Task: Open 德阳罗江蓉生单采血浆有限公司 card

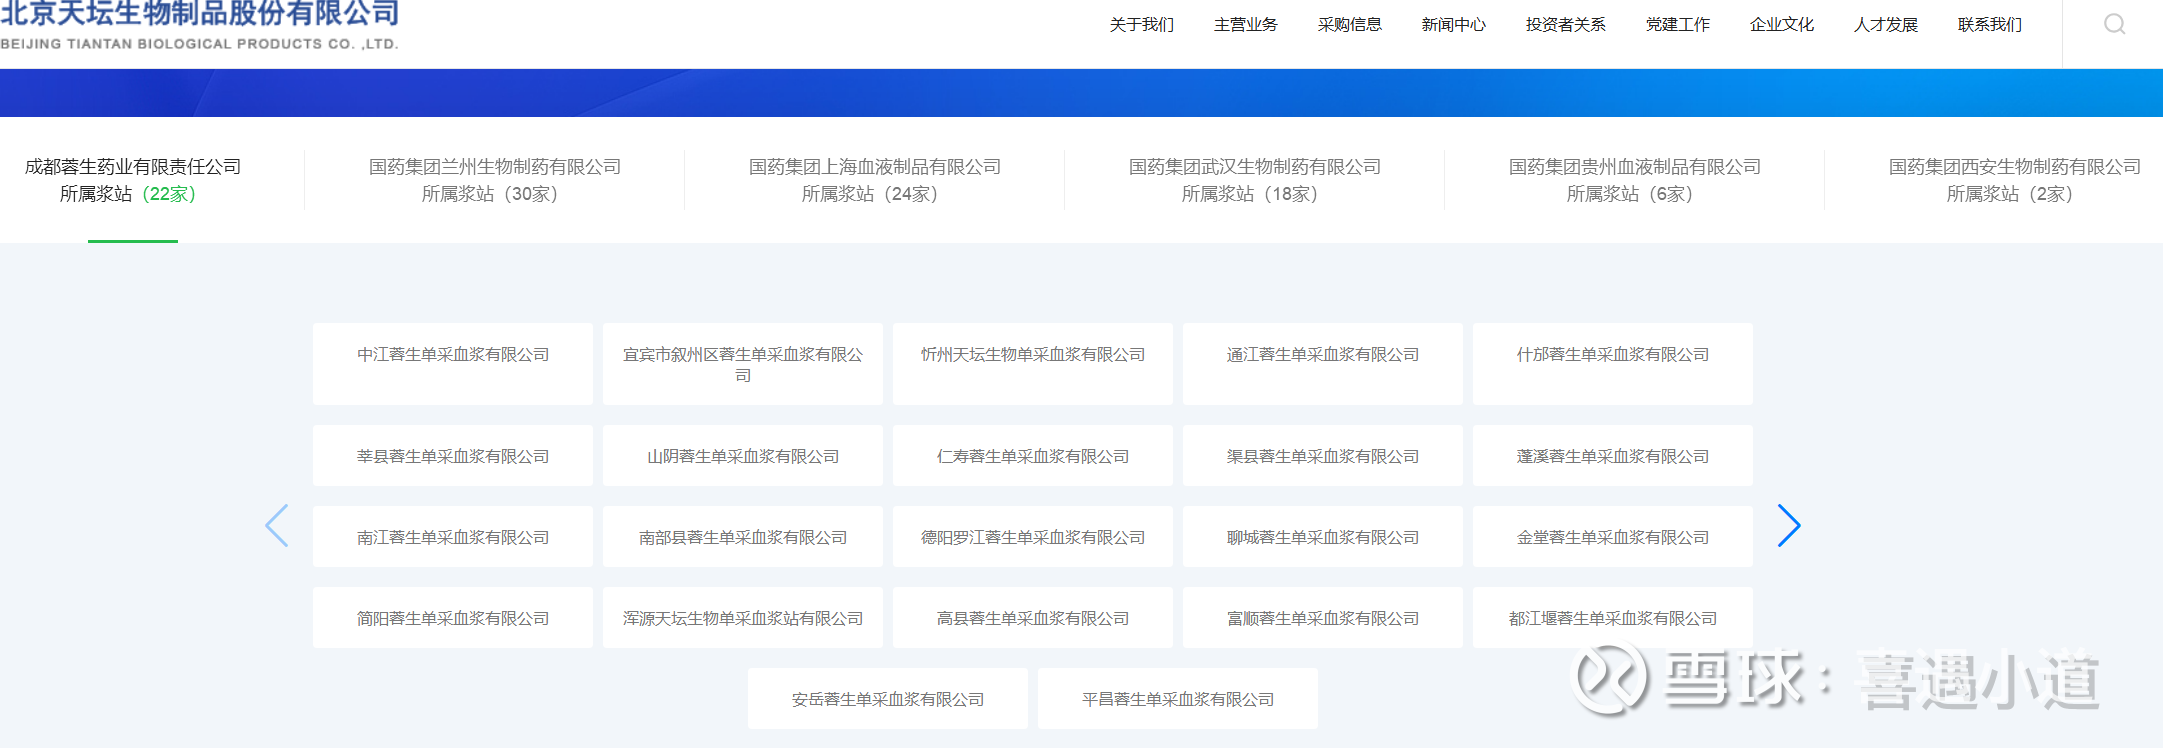Action: (x=1033, y=537)
